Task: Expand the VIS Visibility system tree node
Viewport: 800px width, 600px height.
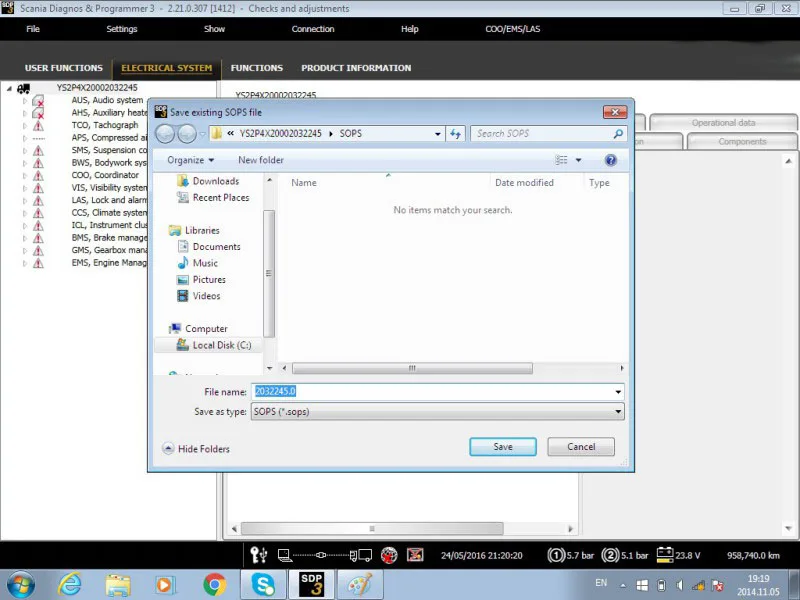Action: [x=24, y=188]
